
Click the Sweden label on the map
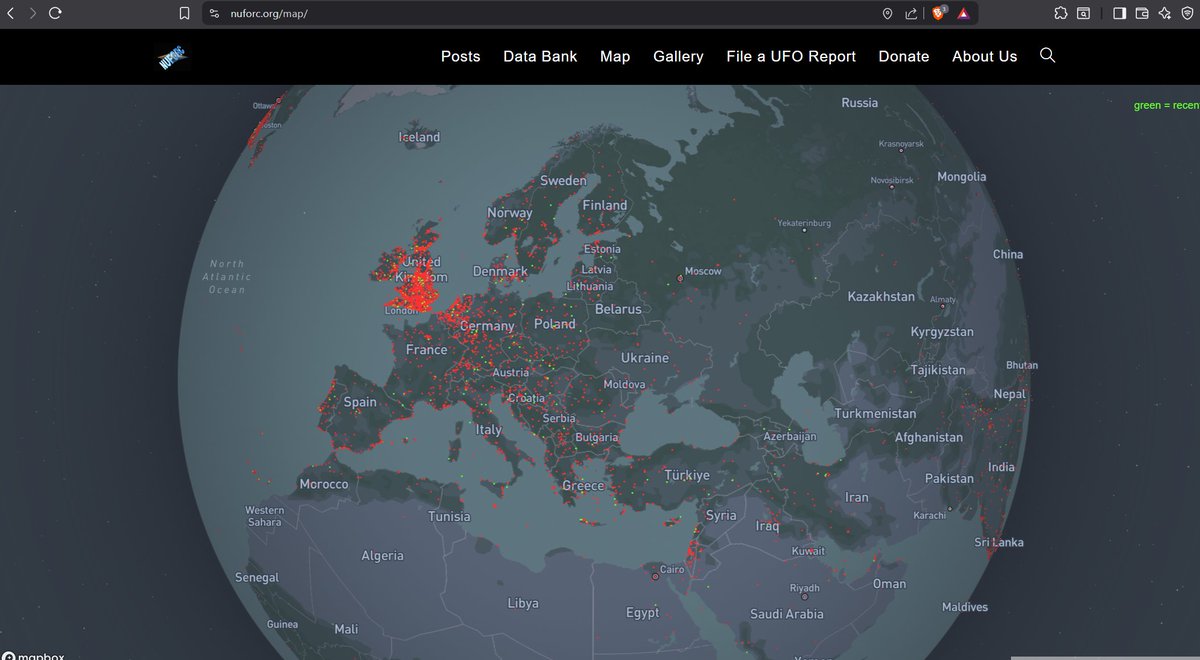[563, 181]
